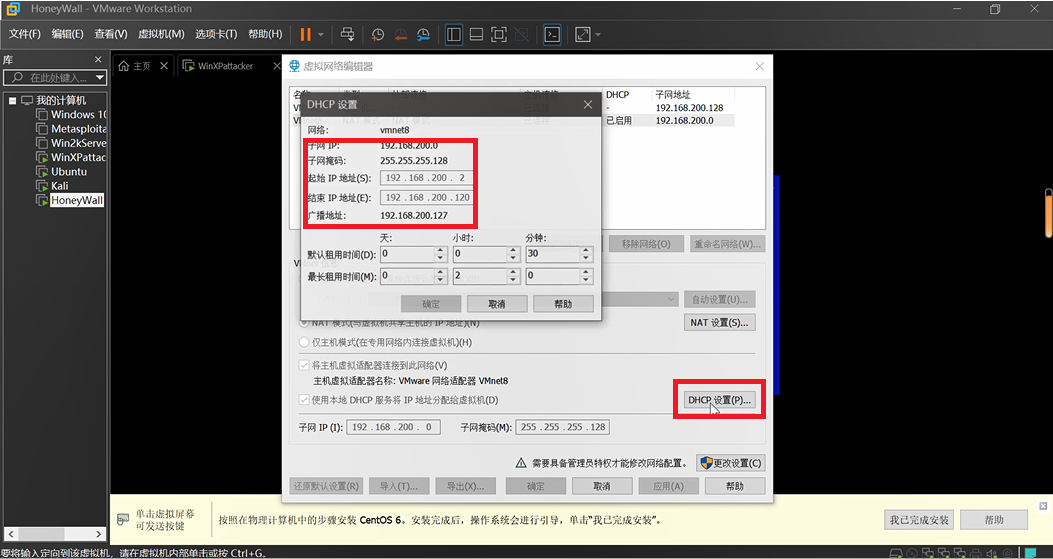Toggle the library sidebar view icon

[x=454, y=34]
